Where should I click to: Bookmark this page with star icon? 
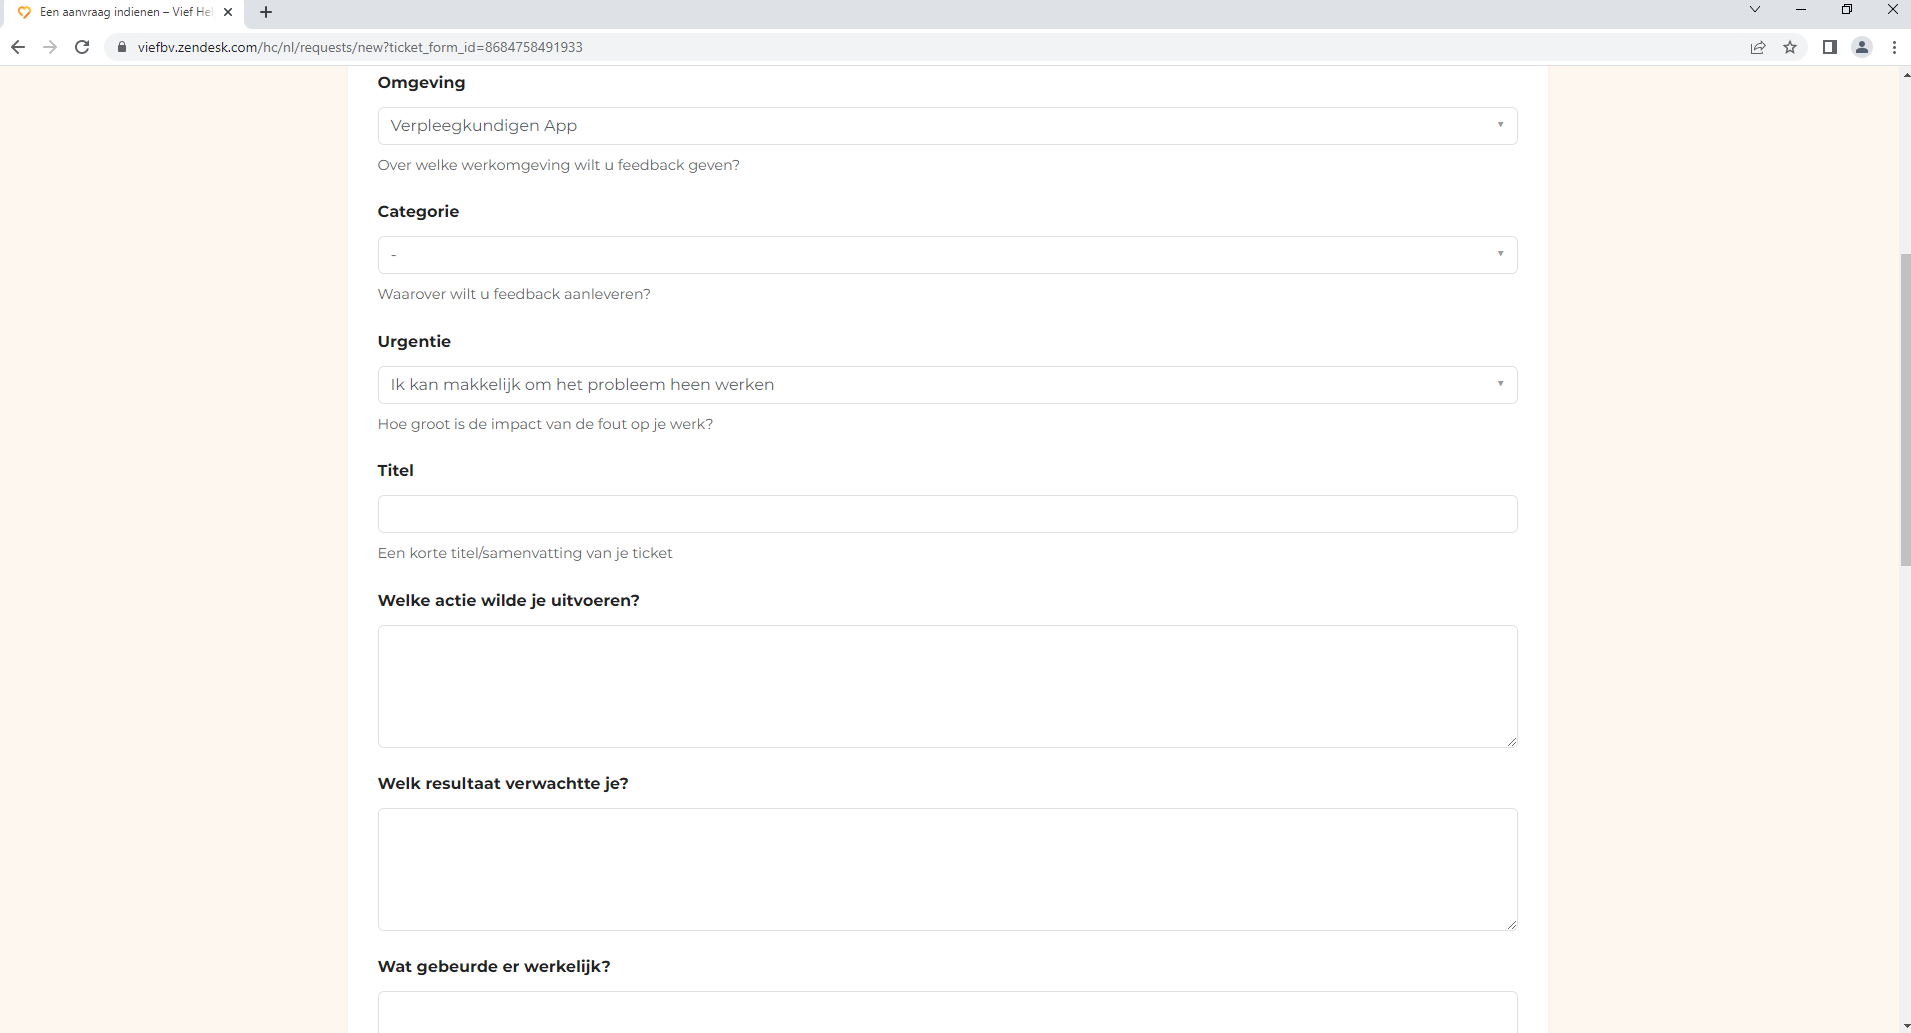coord(1790,47)
